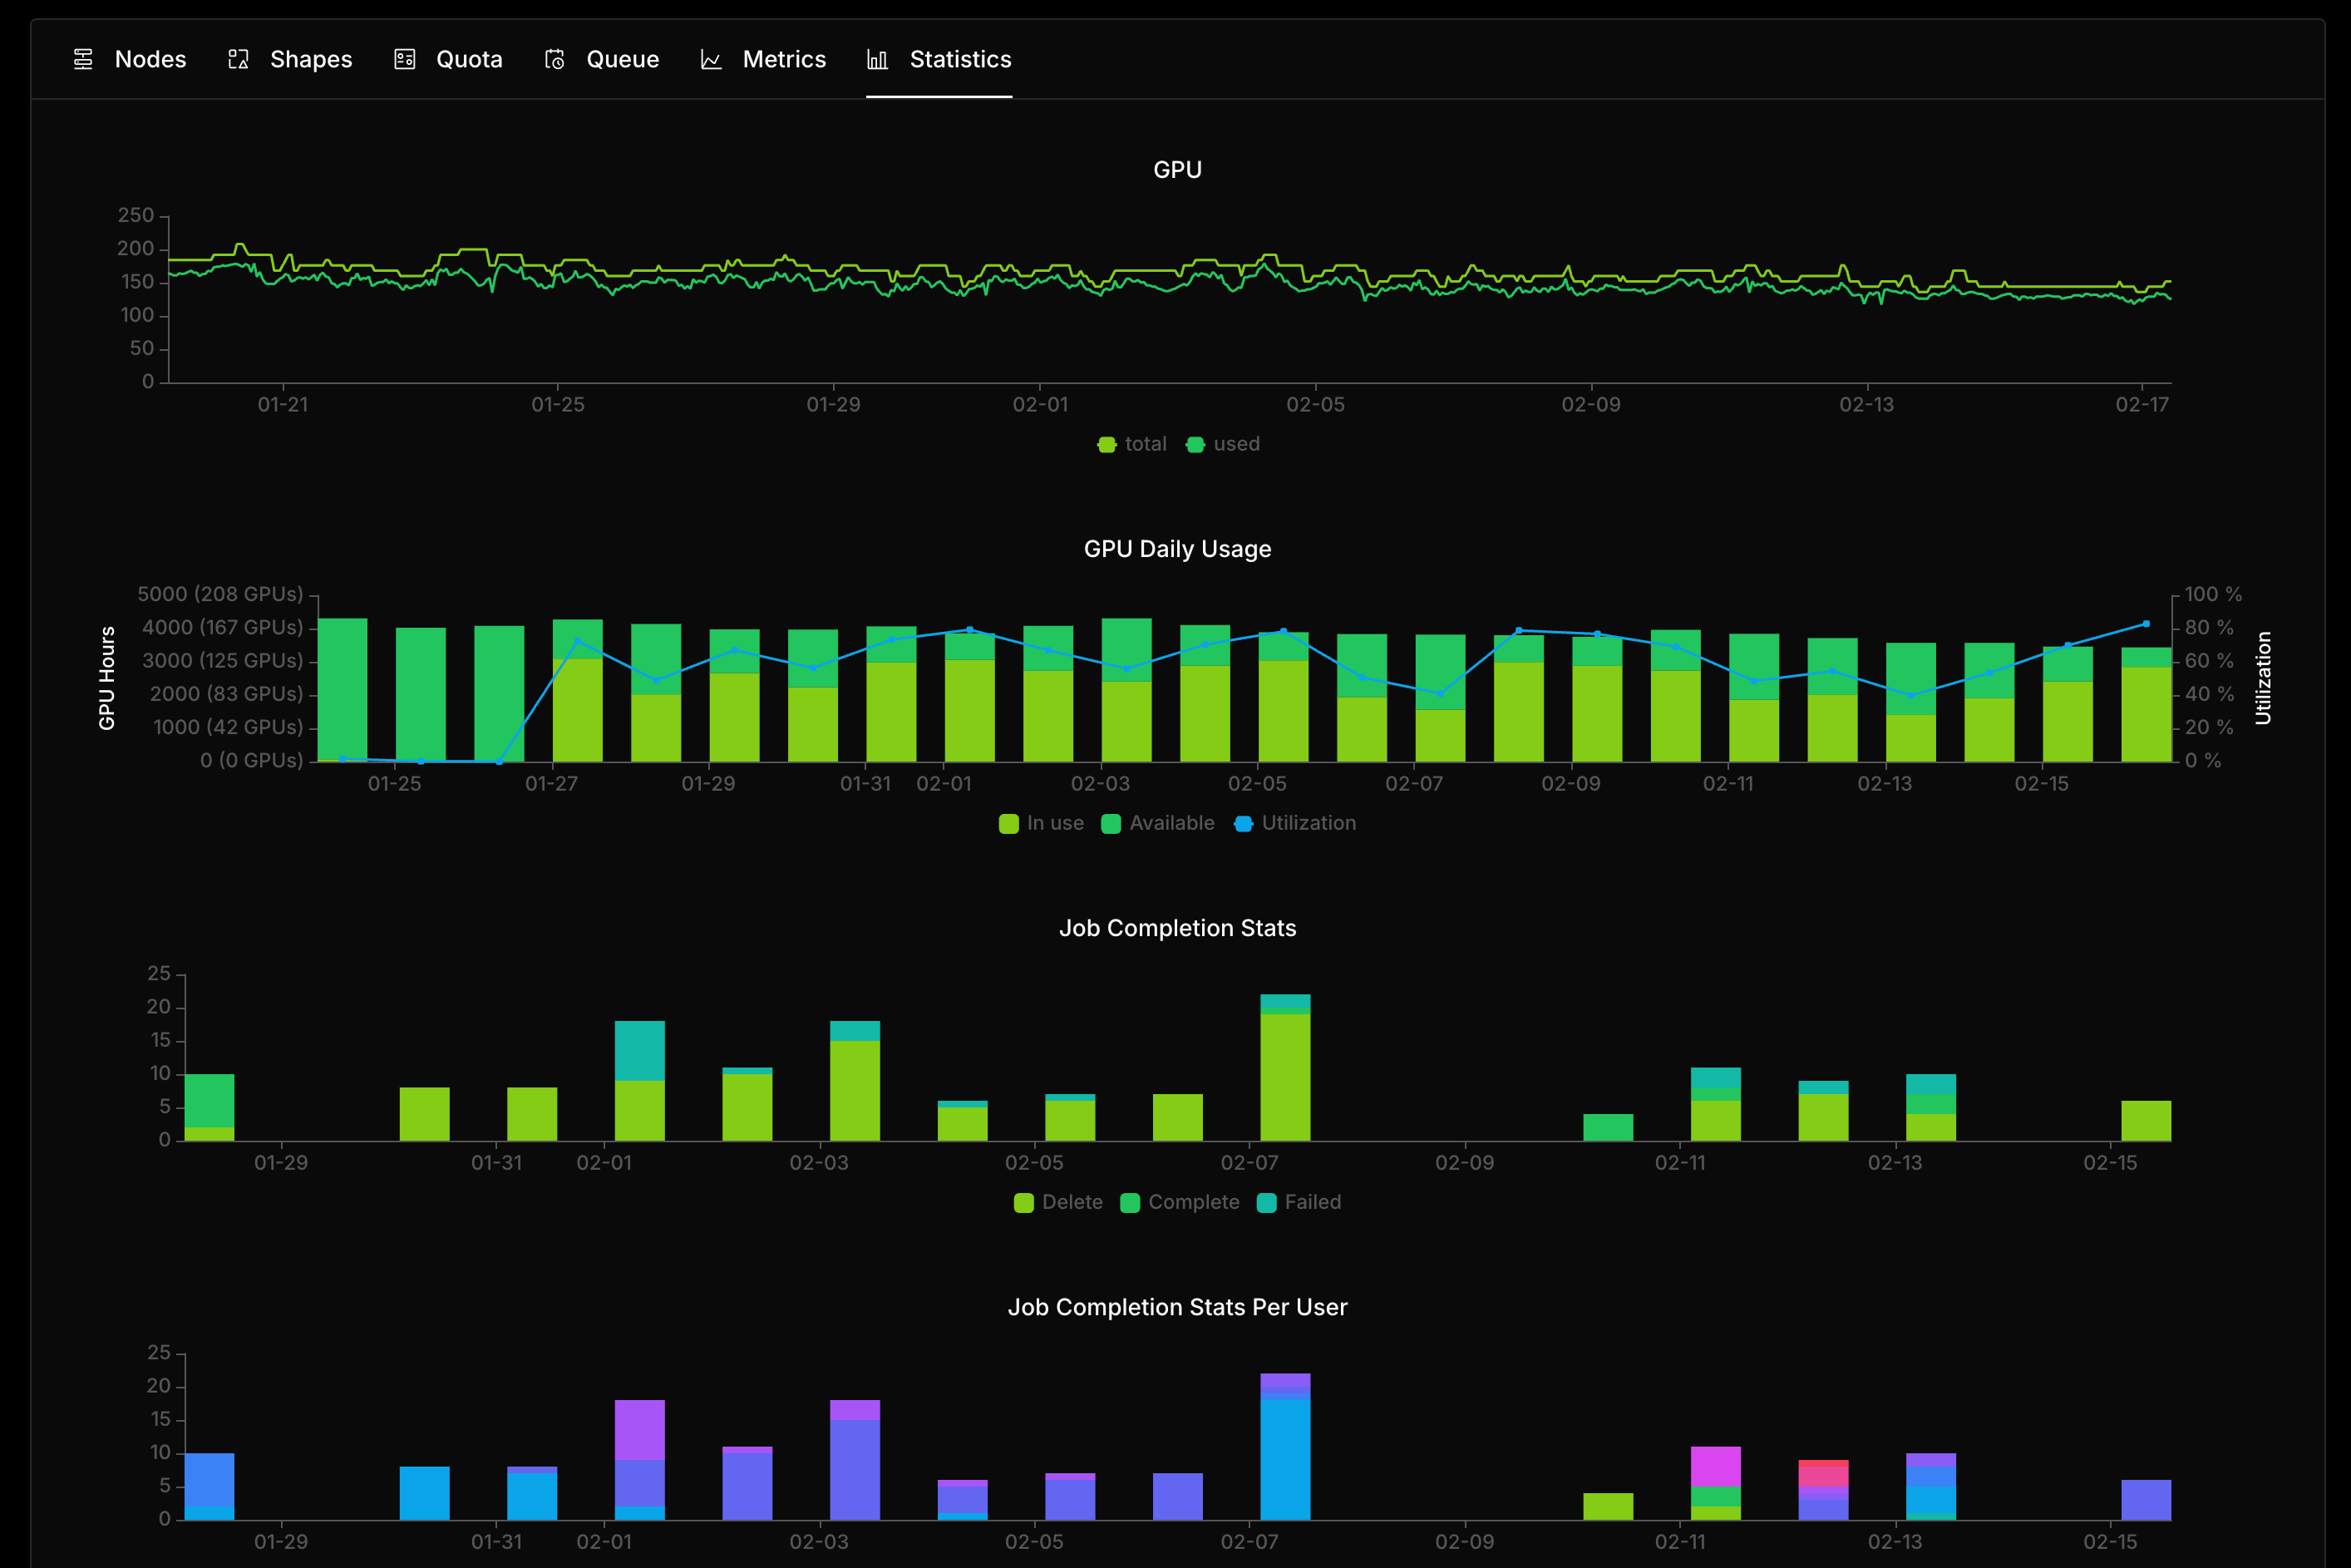
Task: Click the purple 02-01 segment in Per User chart
Action: 640,1430
